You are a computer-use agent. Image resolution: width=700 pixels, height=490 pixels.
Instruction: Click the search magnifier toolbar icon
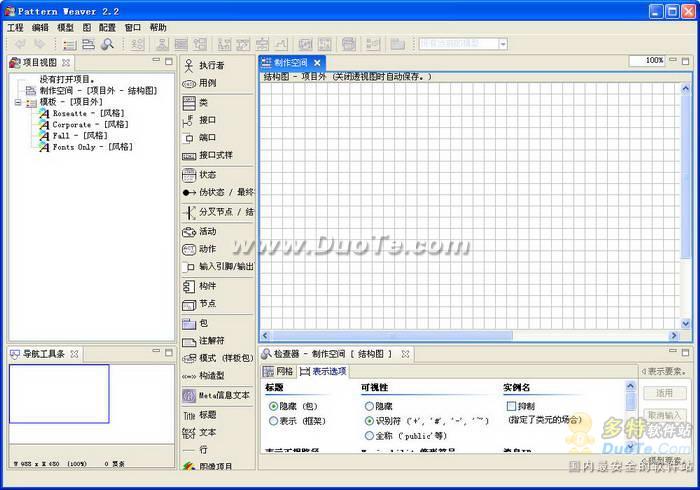[x=107, y=44]
